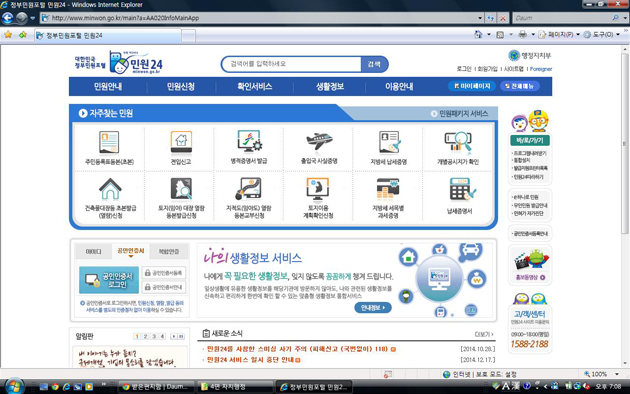The width and height of the screenshot is (630, 394).
Task: Open 더보기 for 새로운 소식
Action: point(484,334)
